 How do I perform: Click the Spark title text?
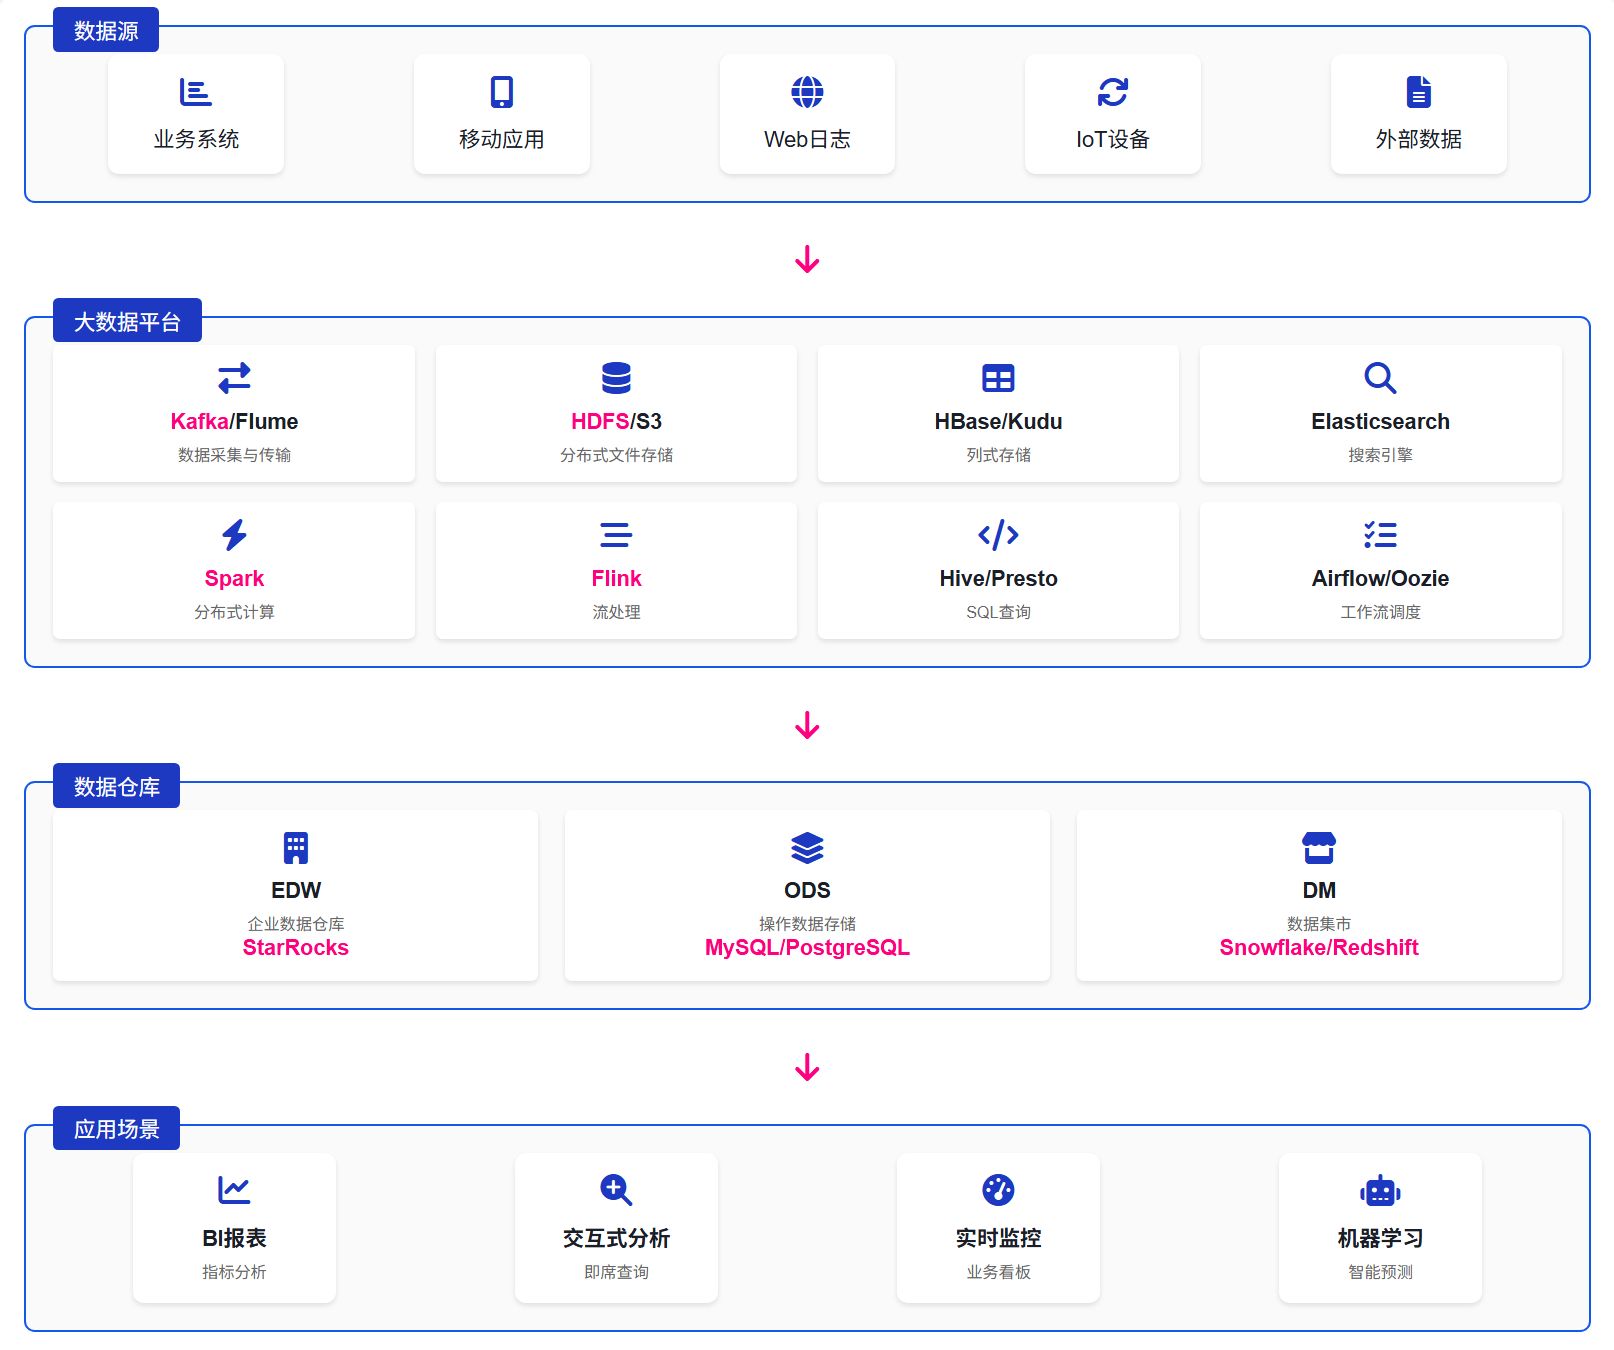pos(234,579)
